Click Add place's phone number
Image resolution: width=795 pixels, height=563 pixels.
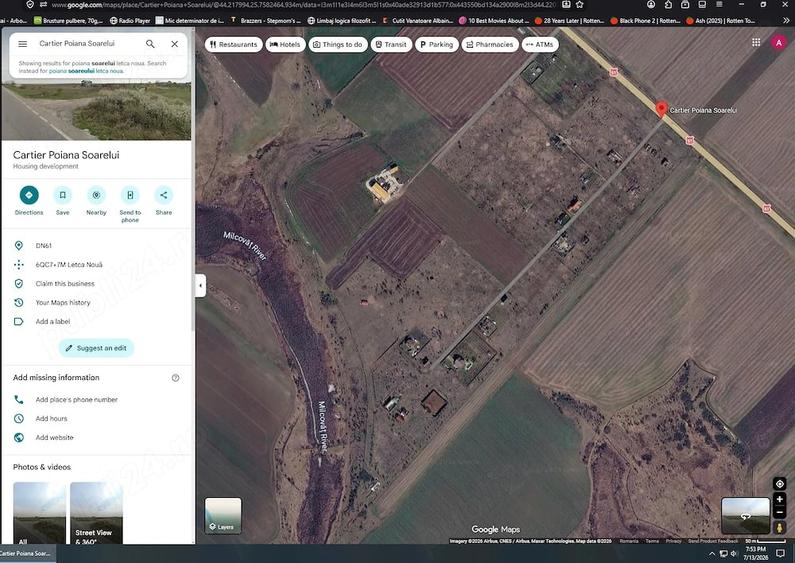pyautogui.click(x=77, y=400)
